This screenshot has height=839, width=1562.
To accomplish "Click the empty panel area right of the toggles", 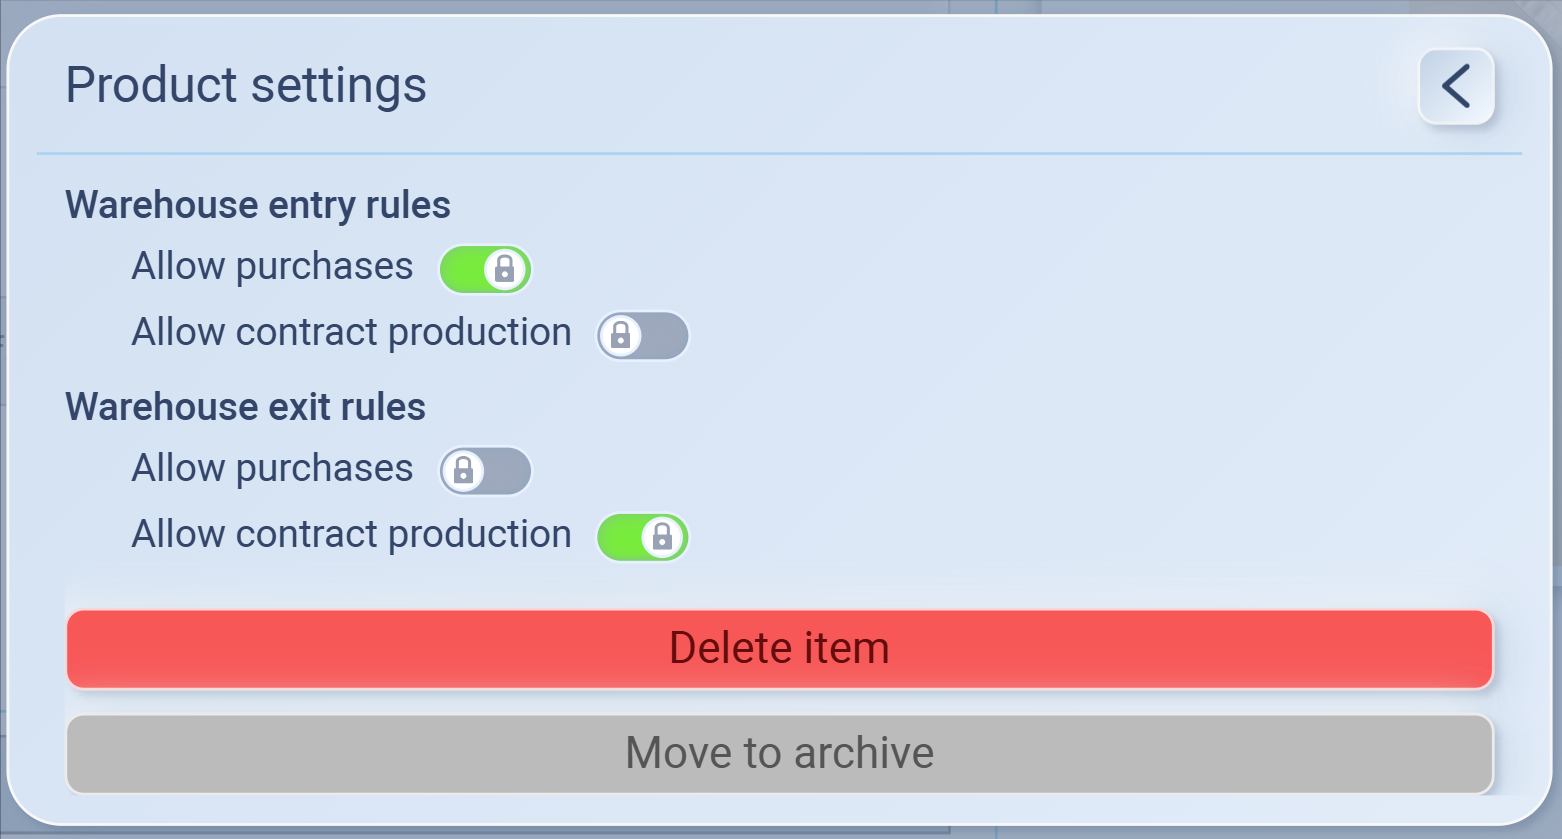I will click(1100, 400).
